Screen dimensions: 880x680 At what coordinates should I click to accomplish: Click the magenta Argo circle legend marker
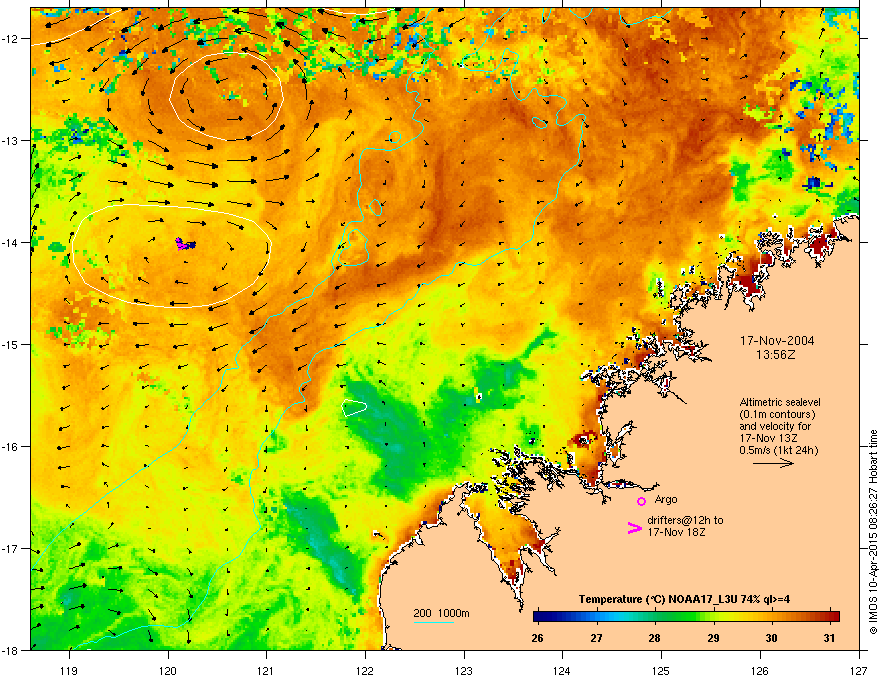pos(641,501)
